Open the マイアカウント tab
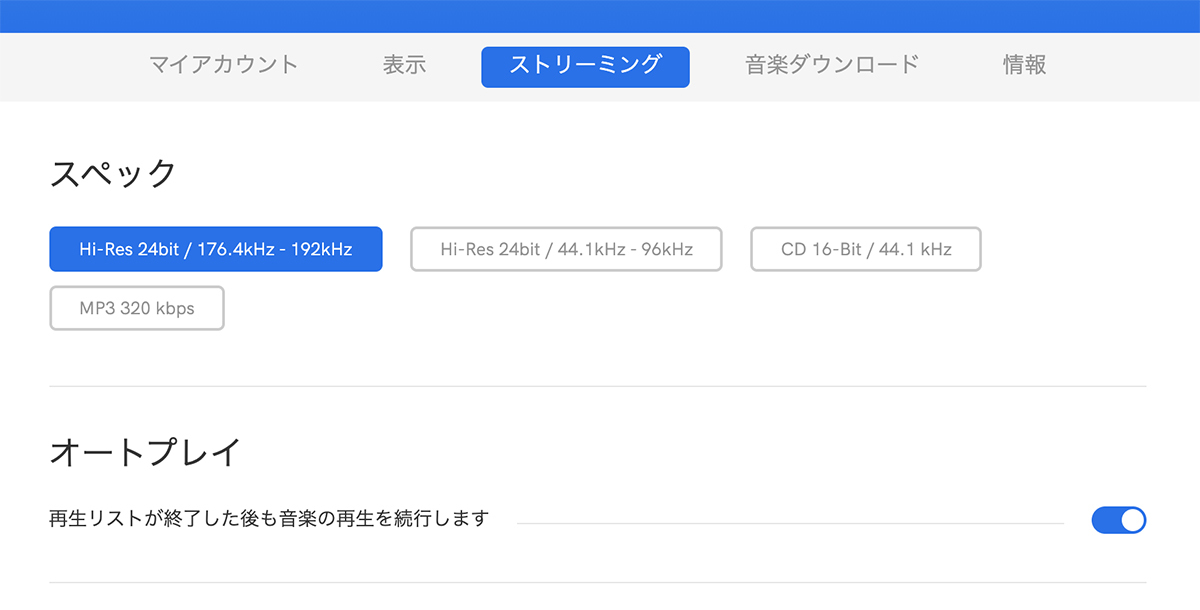1200x610 pixels. tap(223, 65)
